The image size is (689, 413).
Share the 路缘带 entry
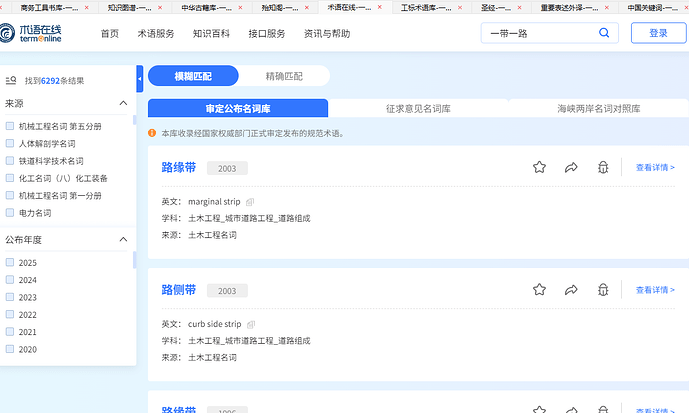[x=571, y=167]
